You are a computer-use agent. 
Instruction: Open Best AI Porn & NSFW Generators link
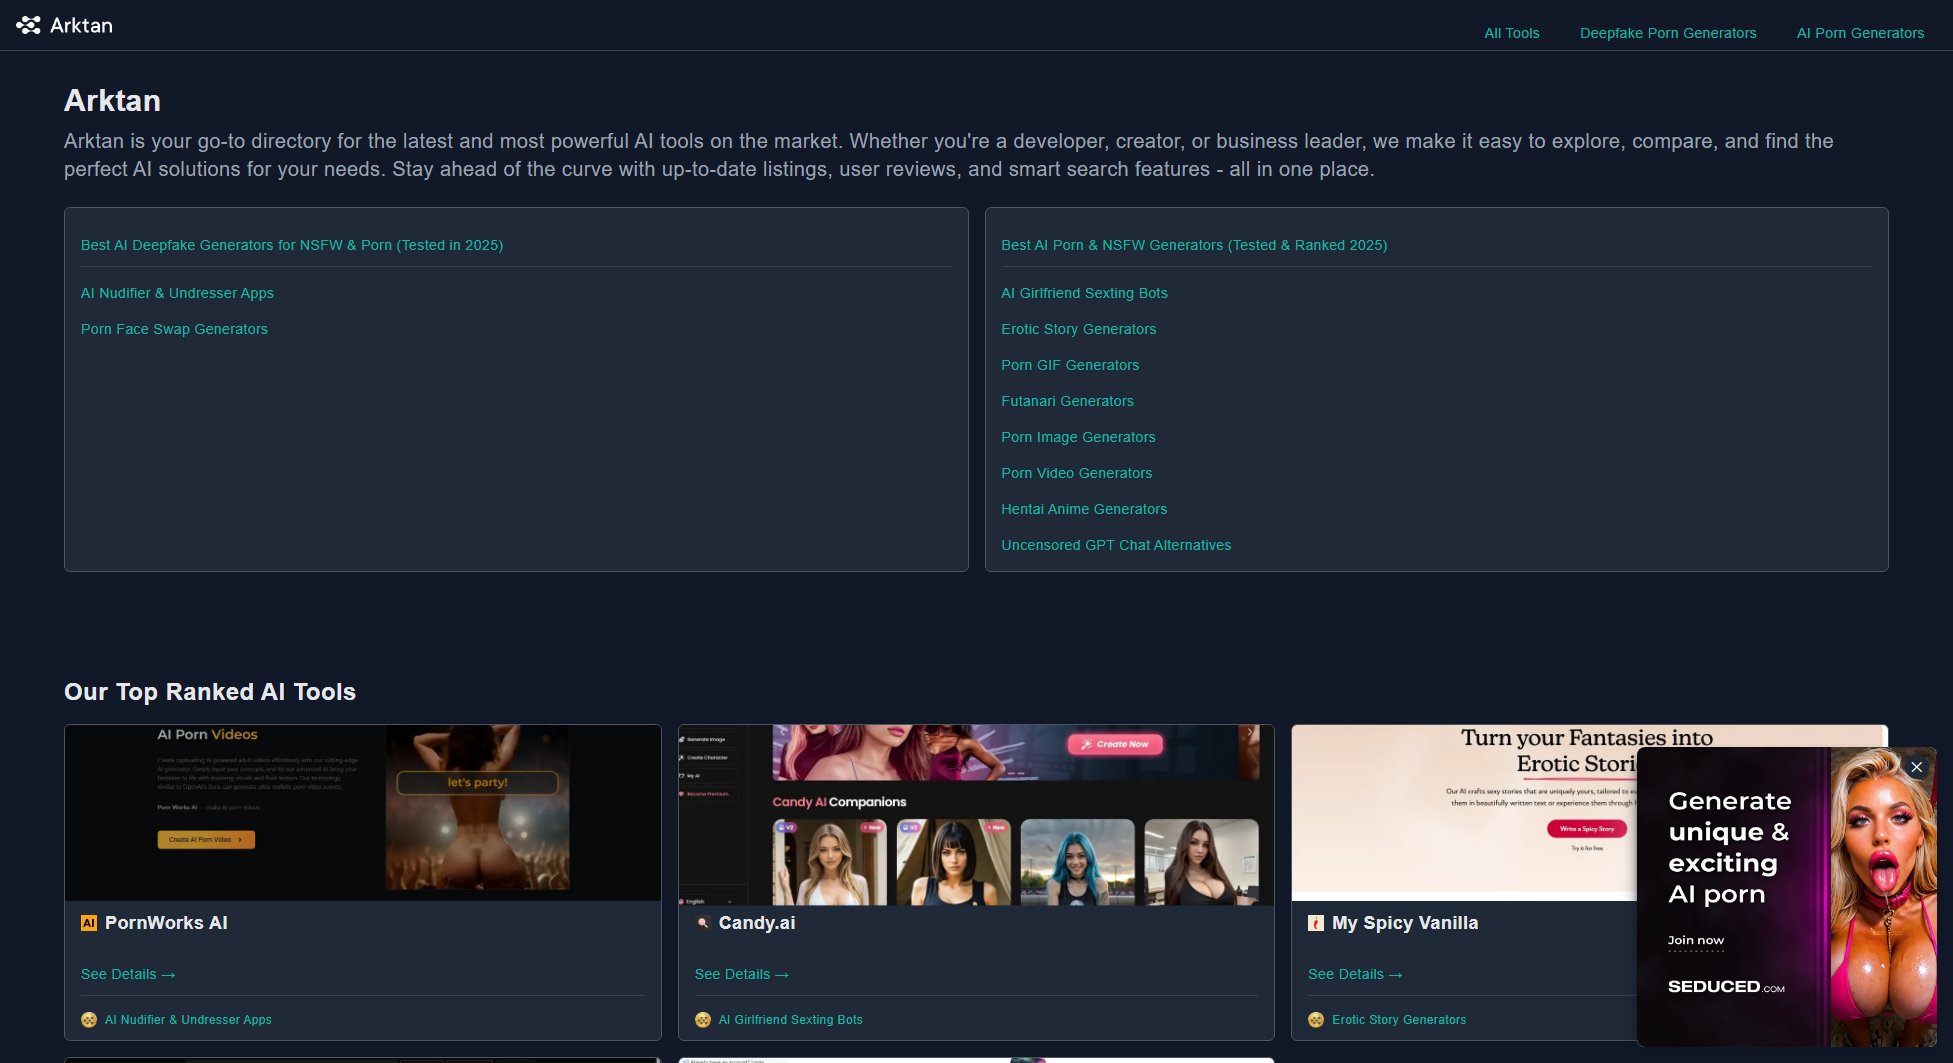click(x=1193, y=245)
